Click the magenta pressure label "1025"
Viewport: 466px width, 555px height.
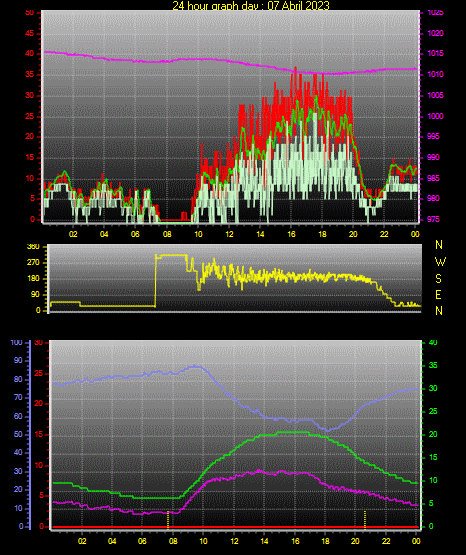pos(435,12)
